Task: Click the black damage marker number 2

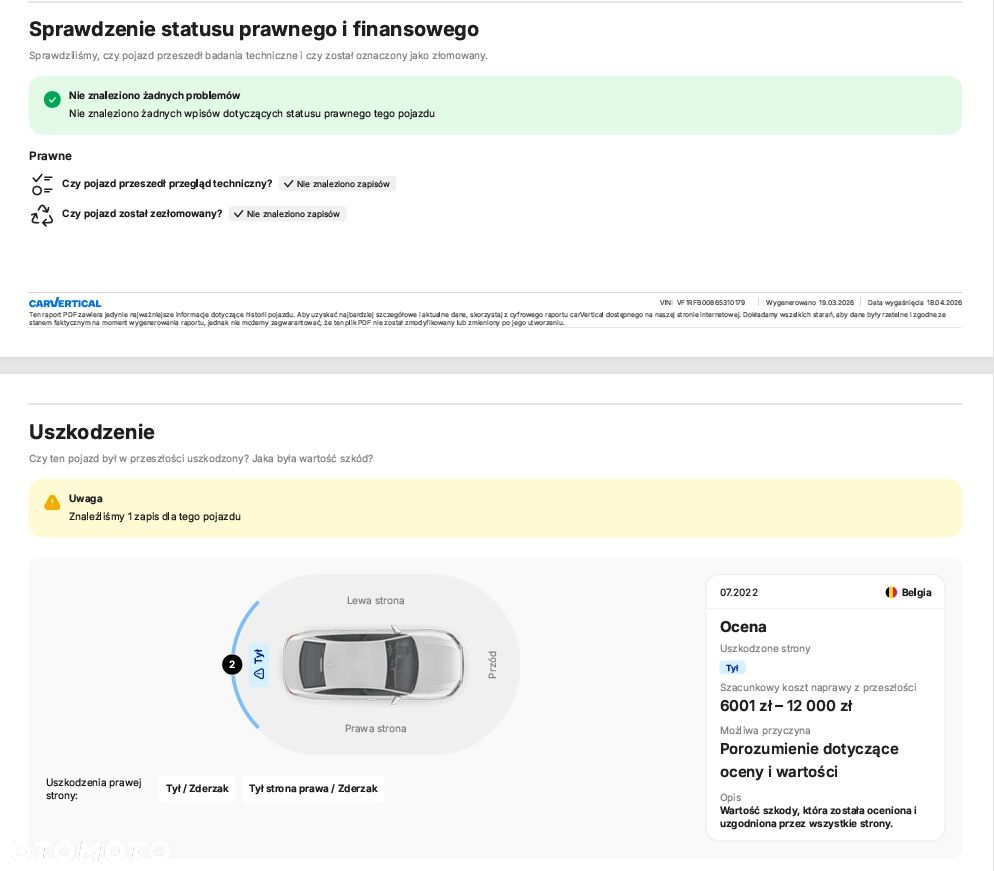Action: 232,664
